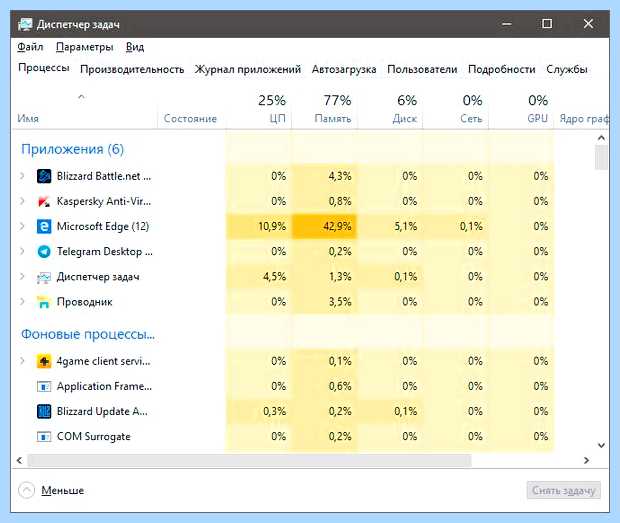Click the Диспетчер задач row icon
The width and height of the screenshot is (620, 523).
tap(44, 277)
